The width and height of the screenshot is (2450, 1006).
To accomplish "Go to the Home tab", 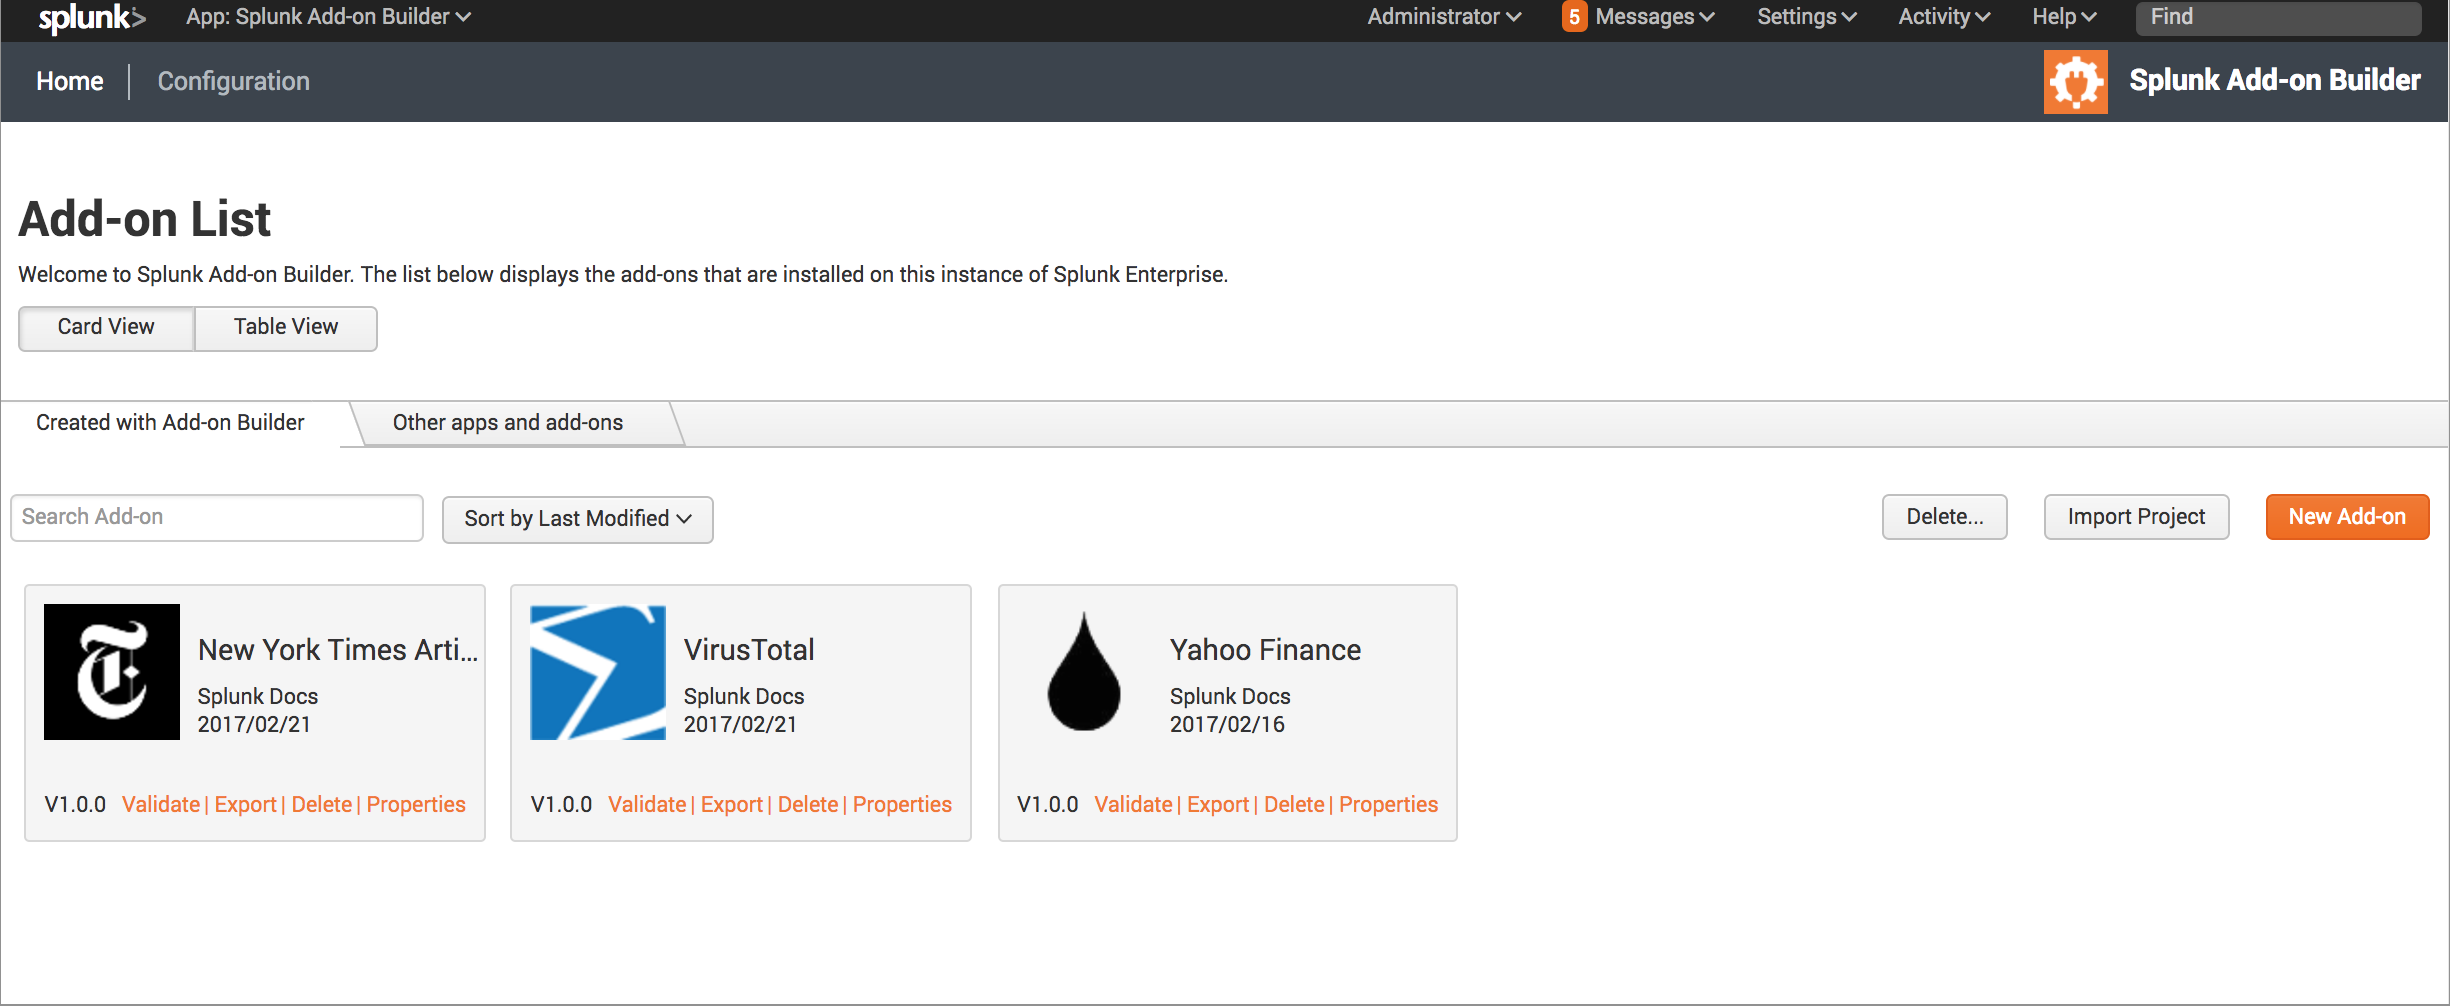I will coord(70,81).
